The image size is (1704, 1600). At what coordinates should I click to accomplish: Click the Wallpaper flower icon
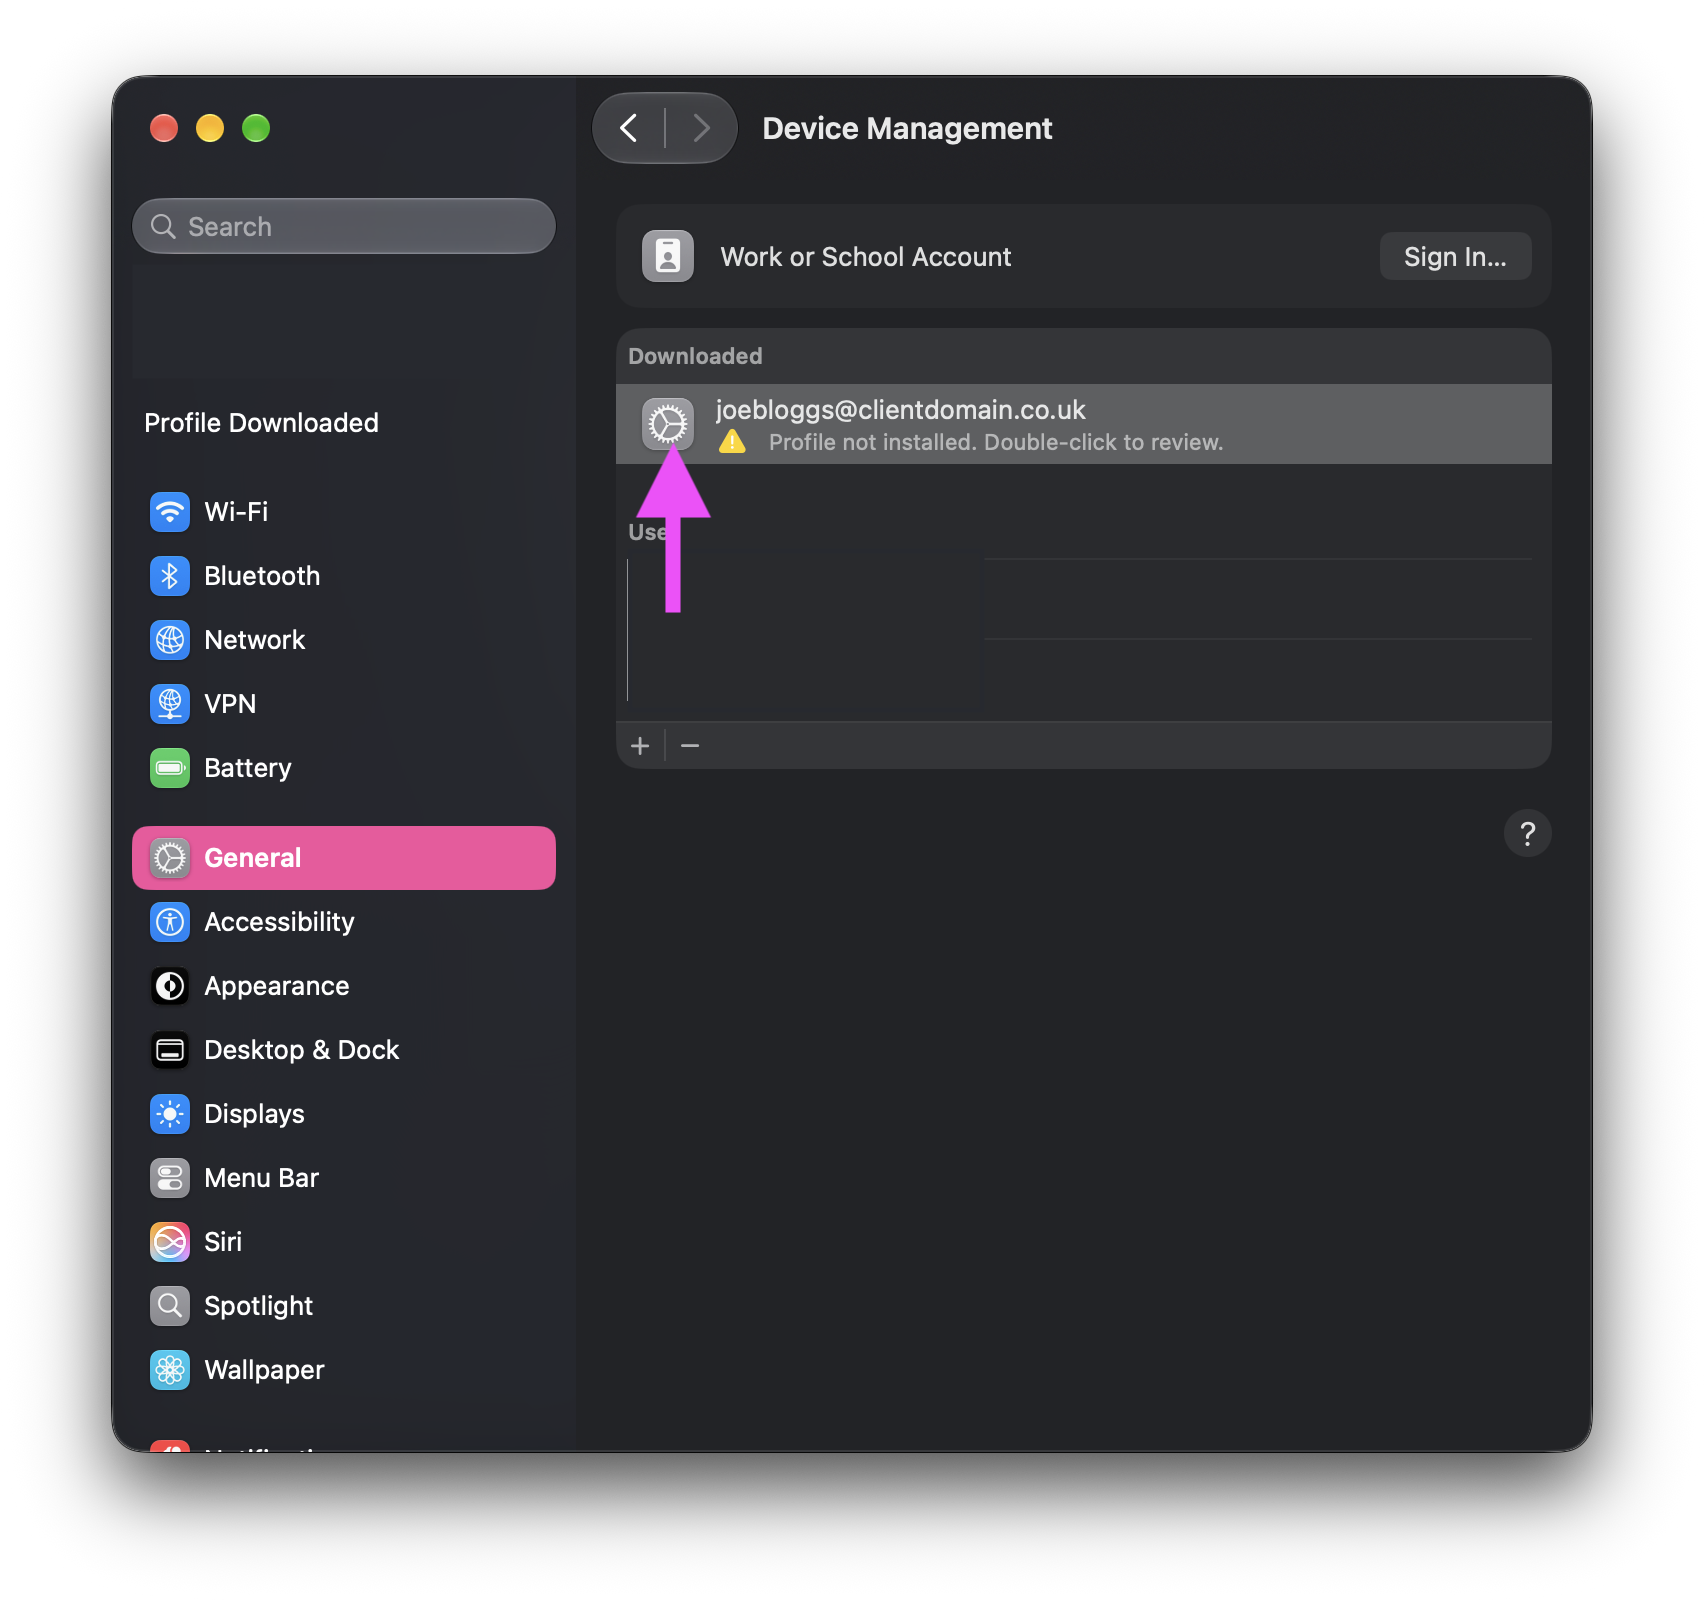click(x=170, y=1370)
